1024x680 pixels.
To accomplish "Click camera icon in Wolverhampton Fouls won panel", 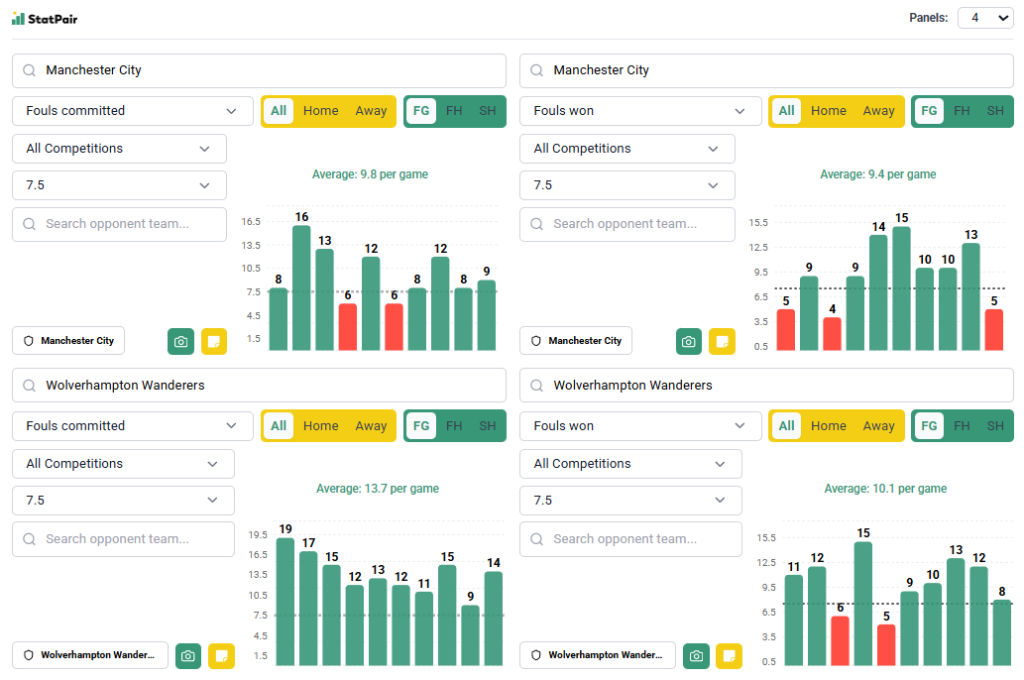I will 696,656.
